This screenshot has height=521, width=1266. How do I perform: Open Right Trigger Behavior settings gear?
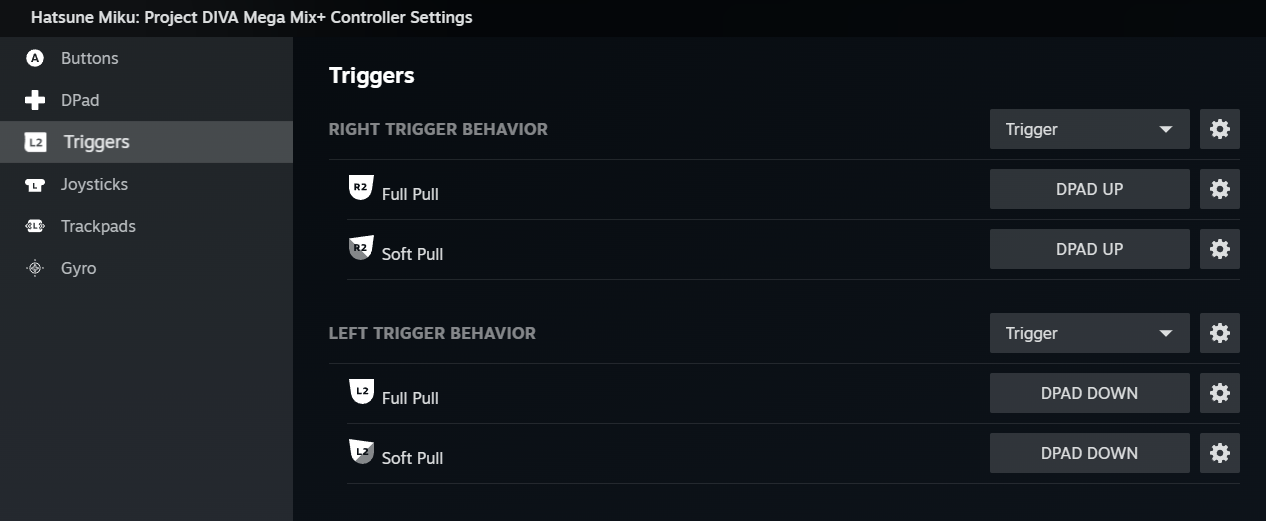coord(1219,129)
